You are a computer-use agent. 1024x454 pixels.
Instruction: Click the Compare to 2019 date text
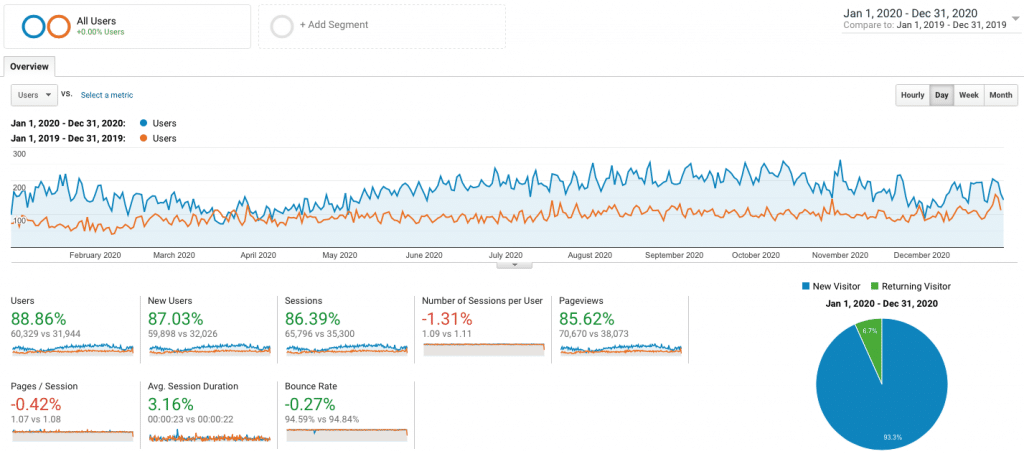click(x=925, y=25)
